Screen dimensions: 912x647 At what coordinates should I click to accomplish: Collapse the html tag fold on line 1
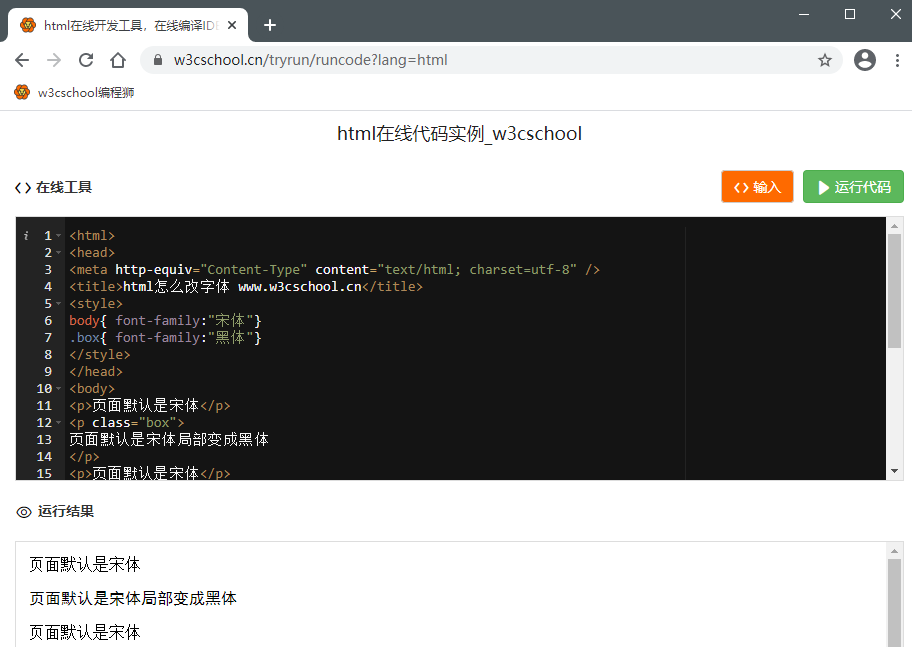point(59,236)
